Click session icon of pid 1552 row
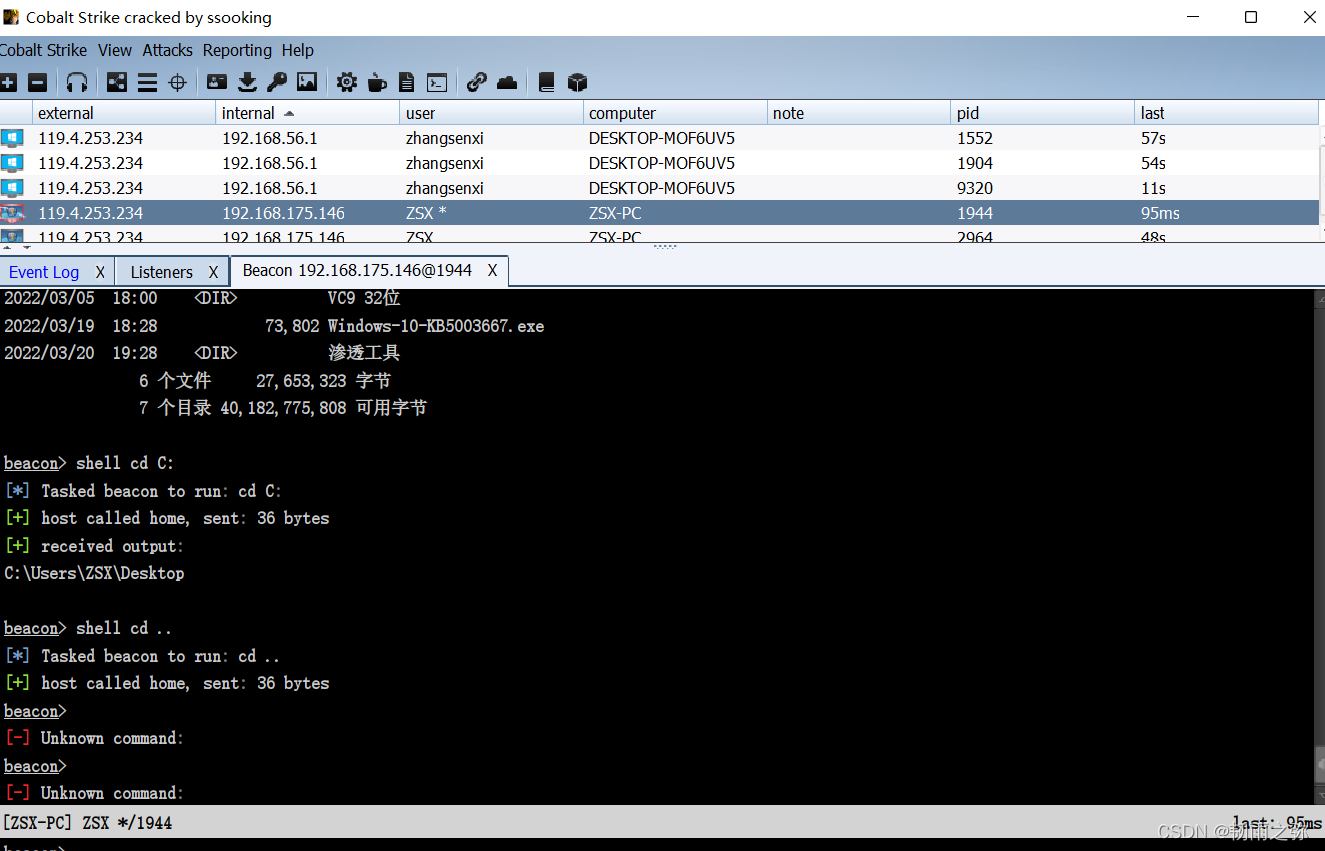The image size is (1325, 851). pyautogui.click(x=12, y=138)
